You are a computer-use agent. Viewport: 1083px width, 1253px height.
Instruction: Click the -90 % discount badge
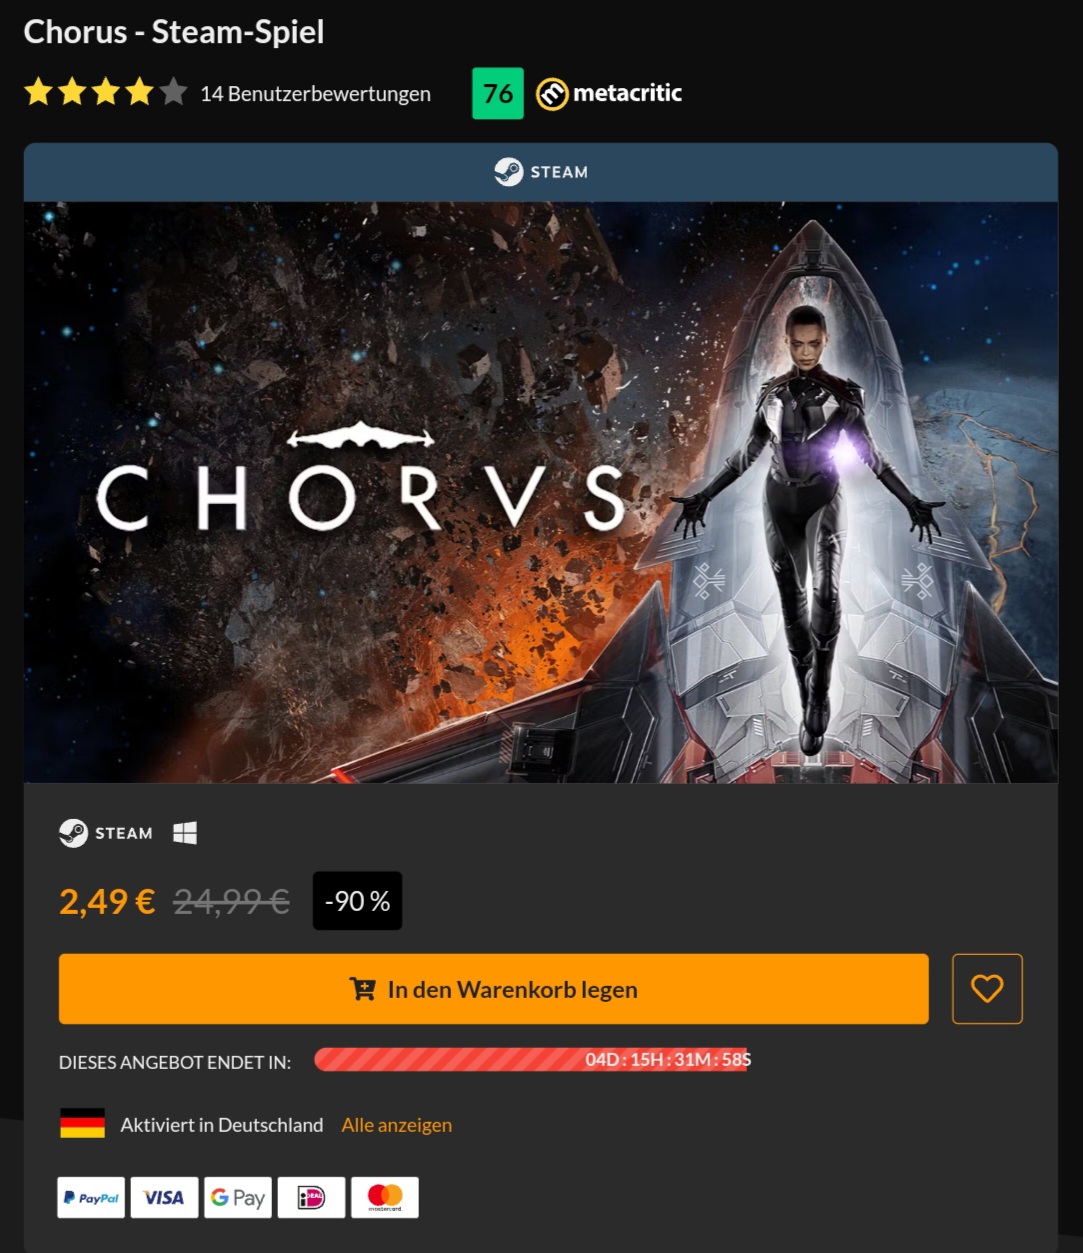(x=357, y=901)
